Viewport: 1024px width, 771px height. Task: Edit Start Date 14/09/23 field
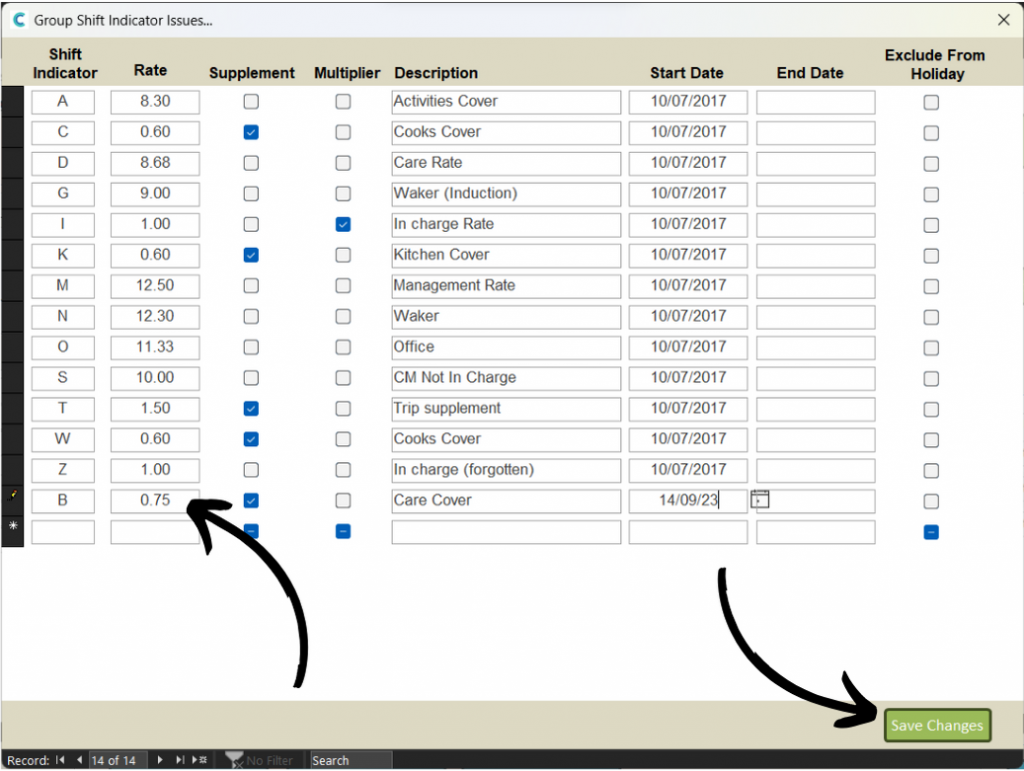click(688, 501)
